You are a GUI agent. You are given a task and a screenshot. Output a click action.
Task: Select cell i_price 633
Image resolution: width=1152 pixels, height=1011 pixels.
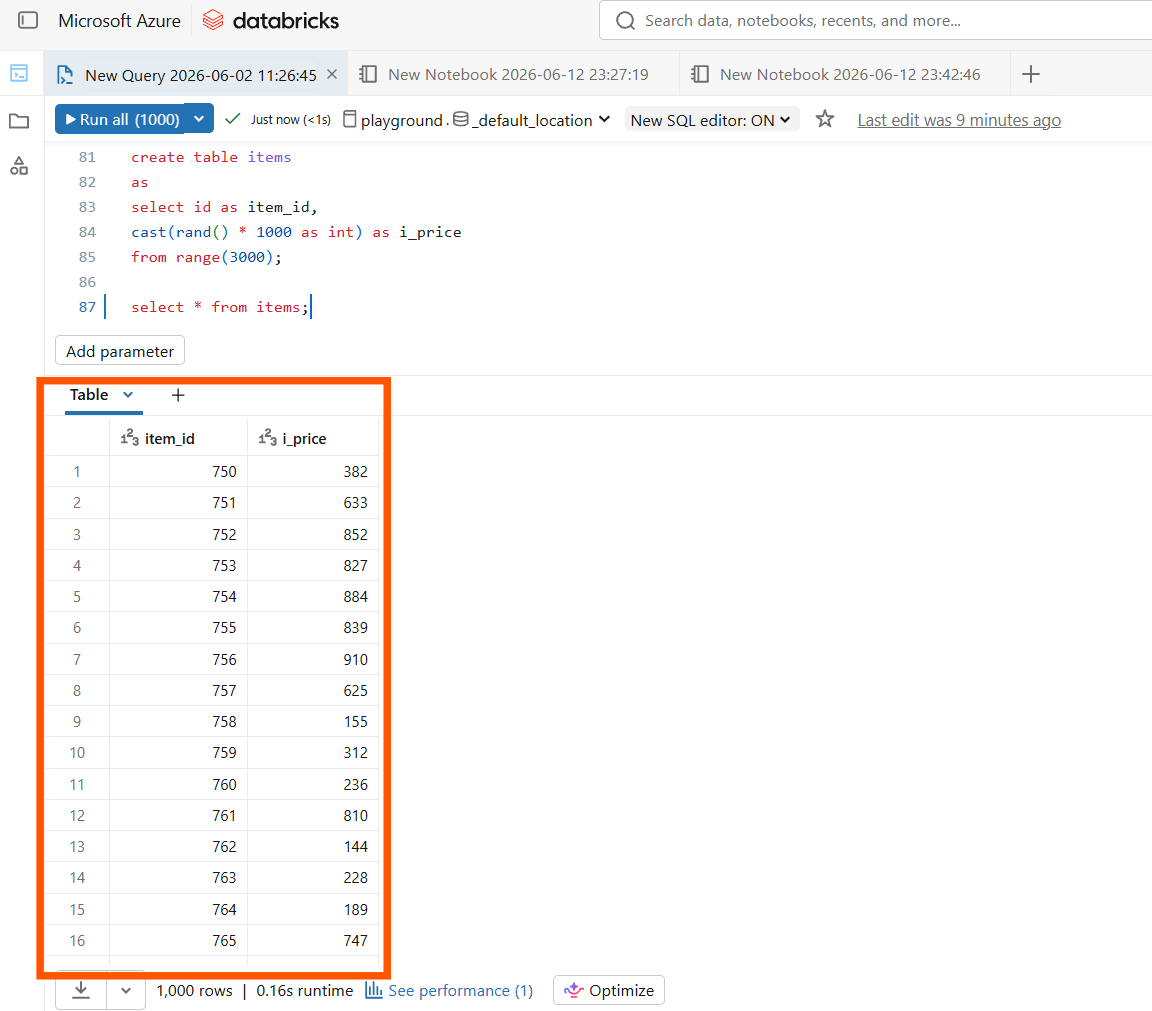pos(313,503)
